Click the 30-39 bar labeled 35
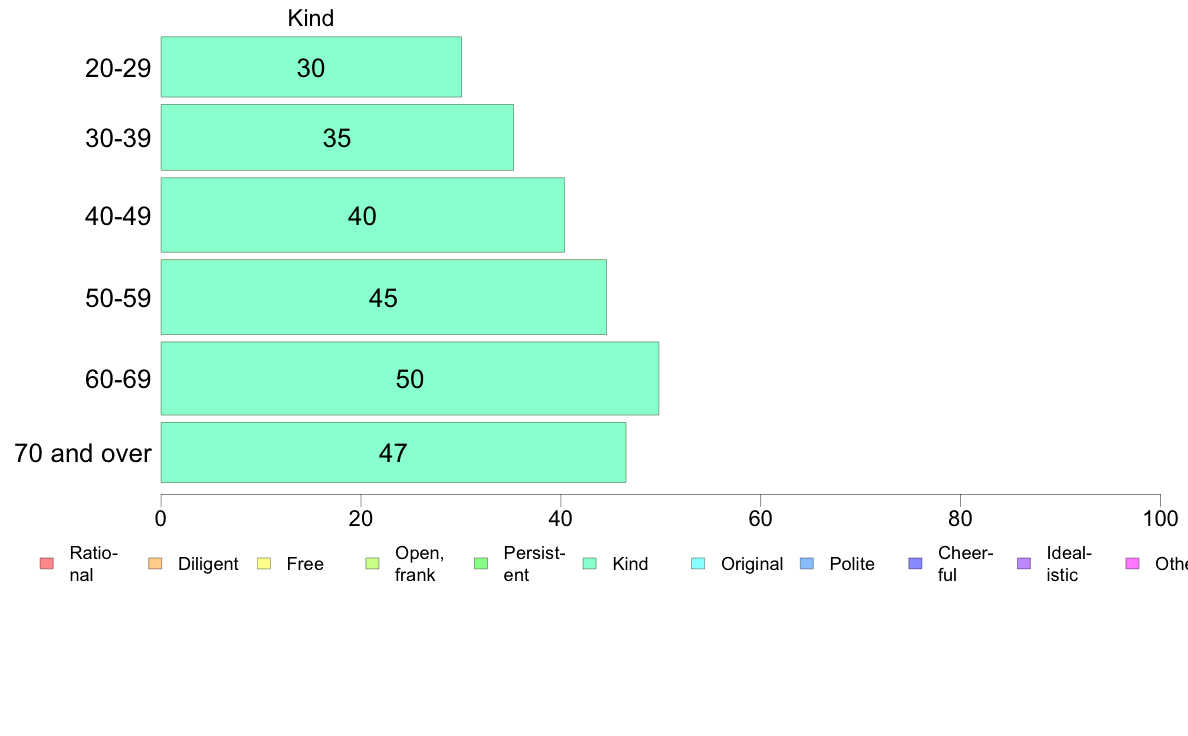 pyautogui.click(x=337, y=137)
